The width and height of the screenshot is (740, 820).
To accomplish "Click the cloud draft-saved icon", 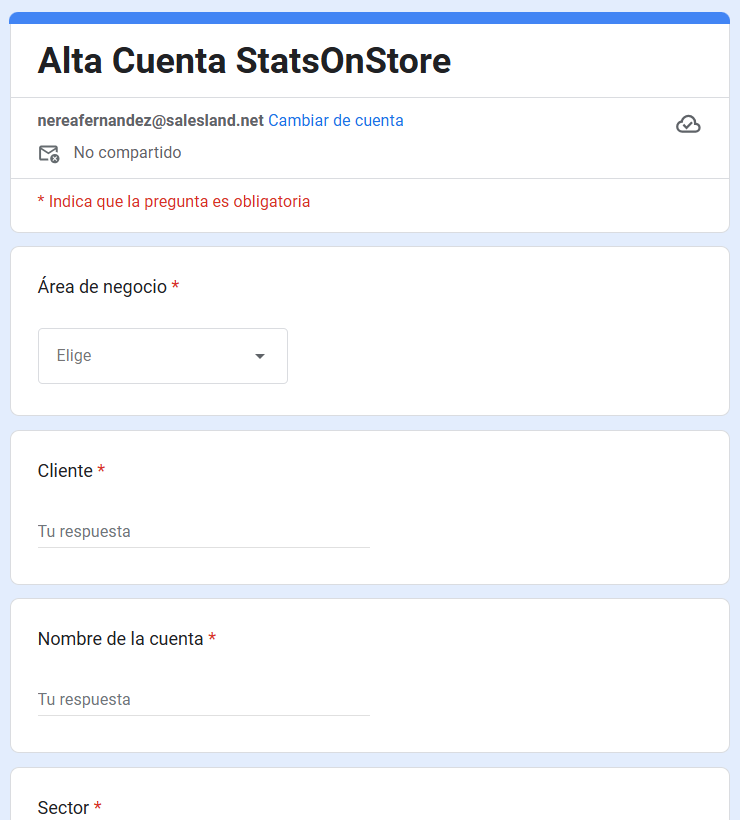I will 688,124.
